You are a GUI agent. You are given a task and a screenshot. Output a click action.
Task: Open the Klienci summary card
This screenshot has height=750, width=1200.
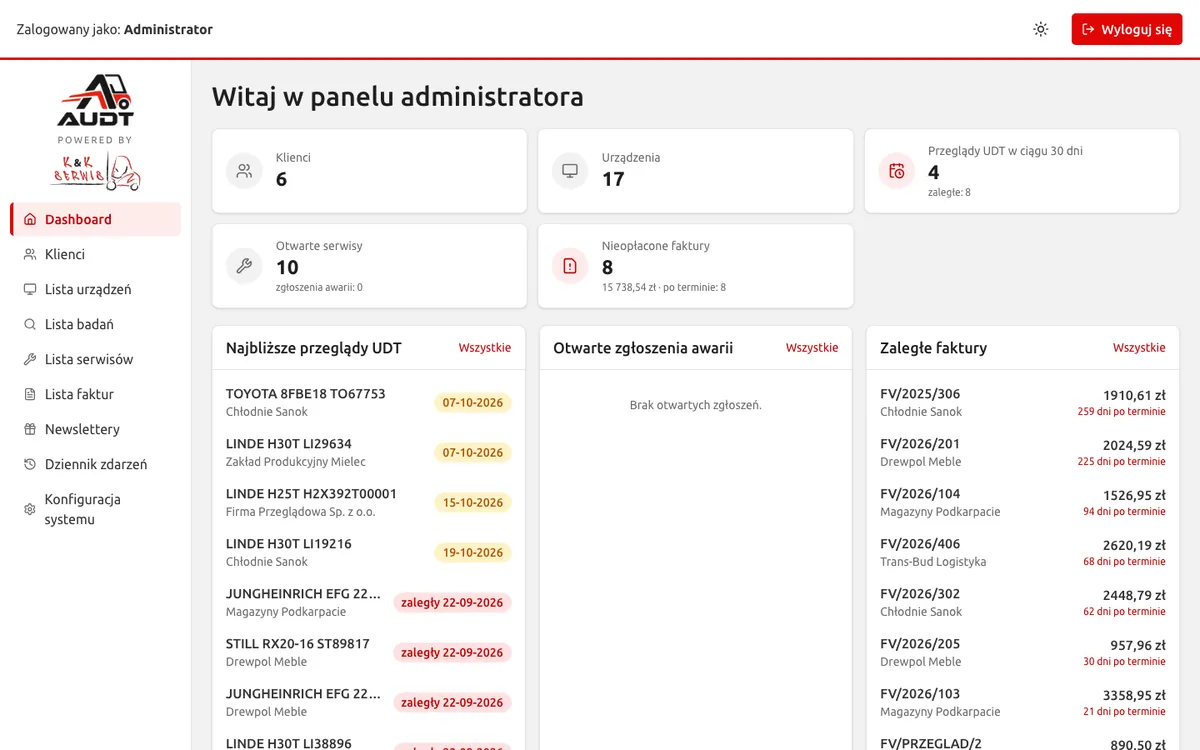[x=369, y=171]
